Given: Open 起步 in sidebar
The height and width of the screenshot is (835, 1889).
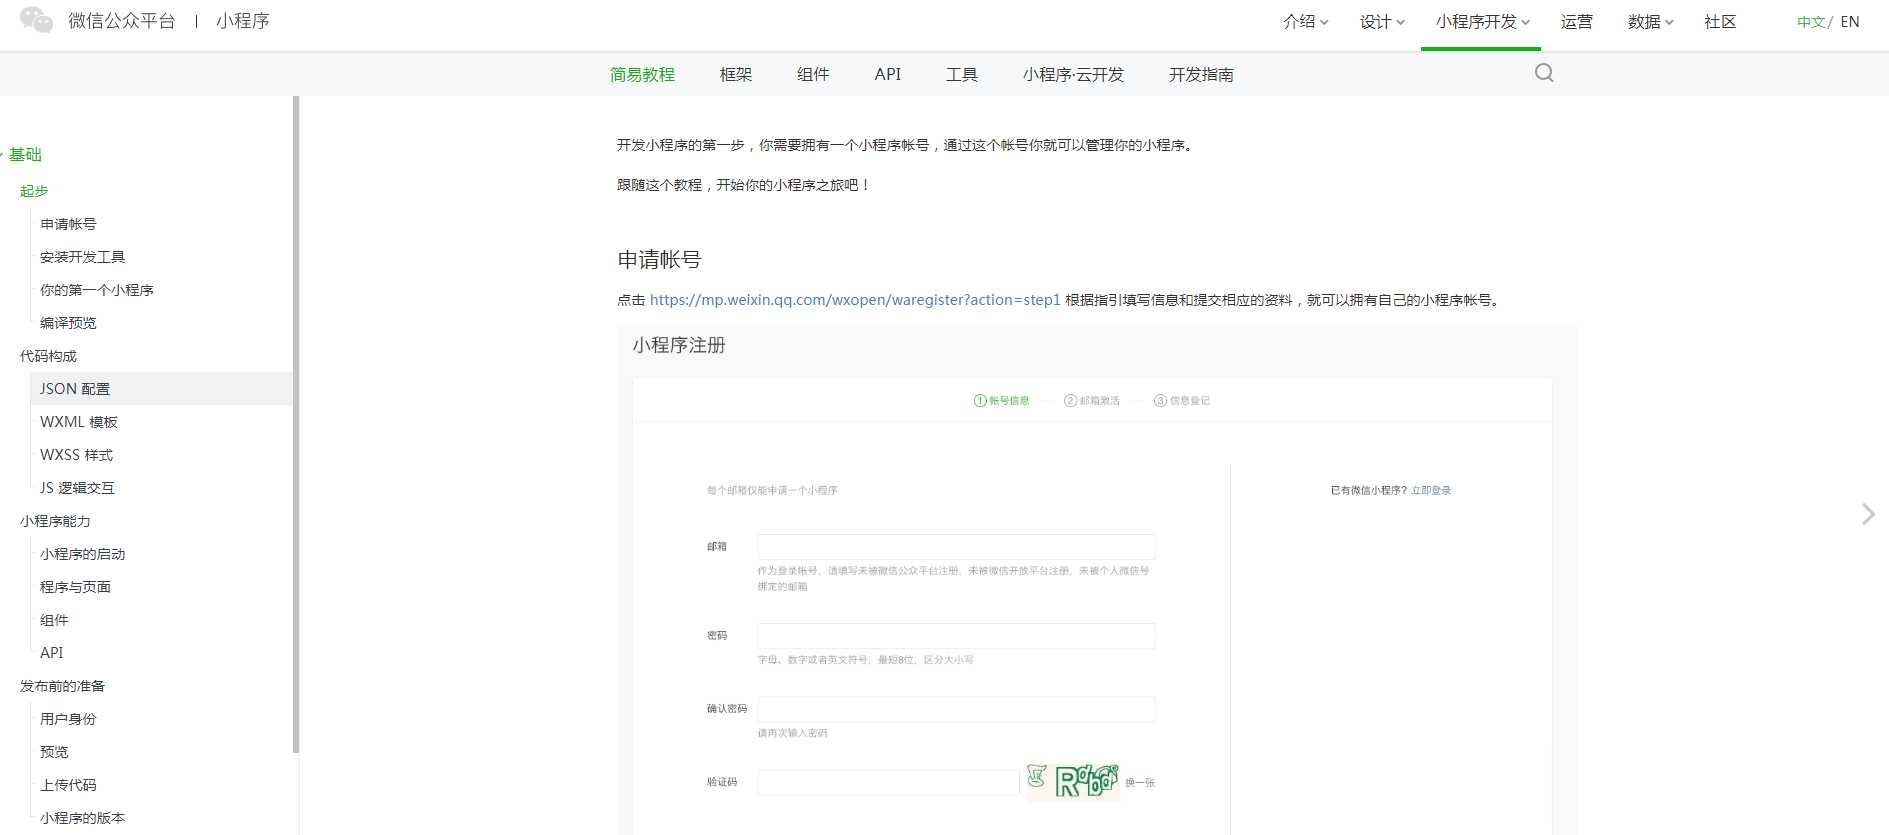Looking at the screenshot, I should coord(34,191).
